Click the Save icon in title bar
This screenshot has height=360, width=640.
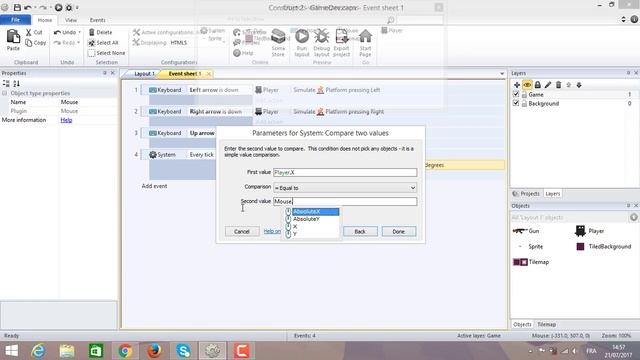click(x=17, y=7)
